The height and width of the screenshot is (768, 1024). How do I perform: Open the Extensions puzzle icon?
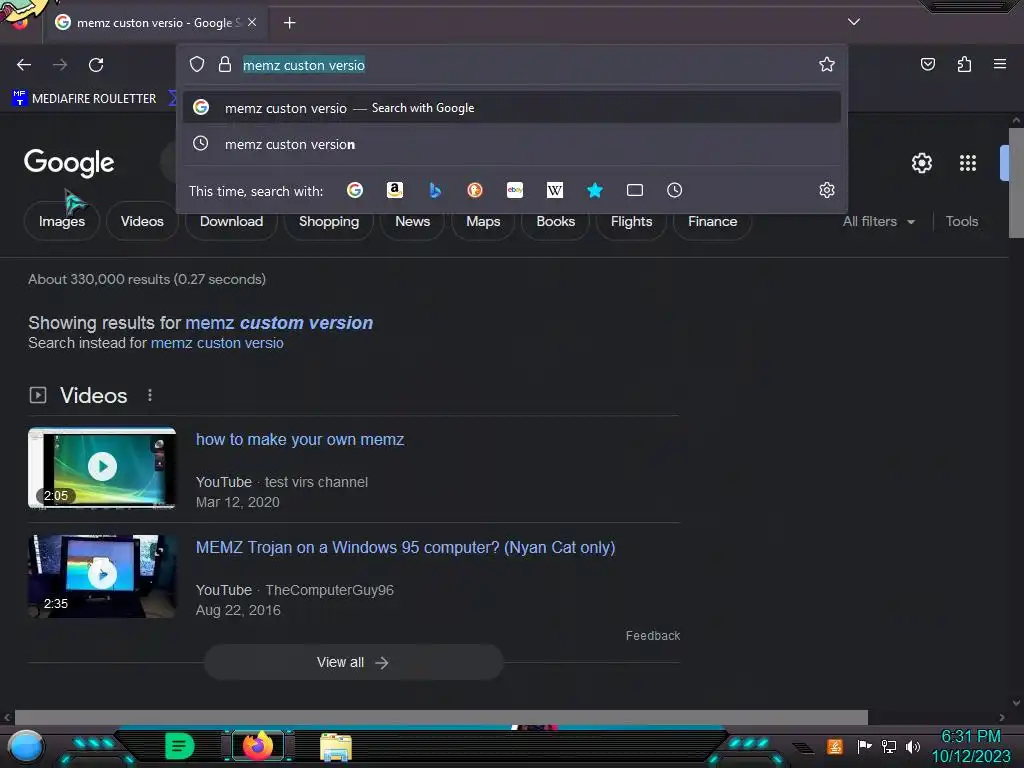click(964, 64)
